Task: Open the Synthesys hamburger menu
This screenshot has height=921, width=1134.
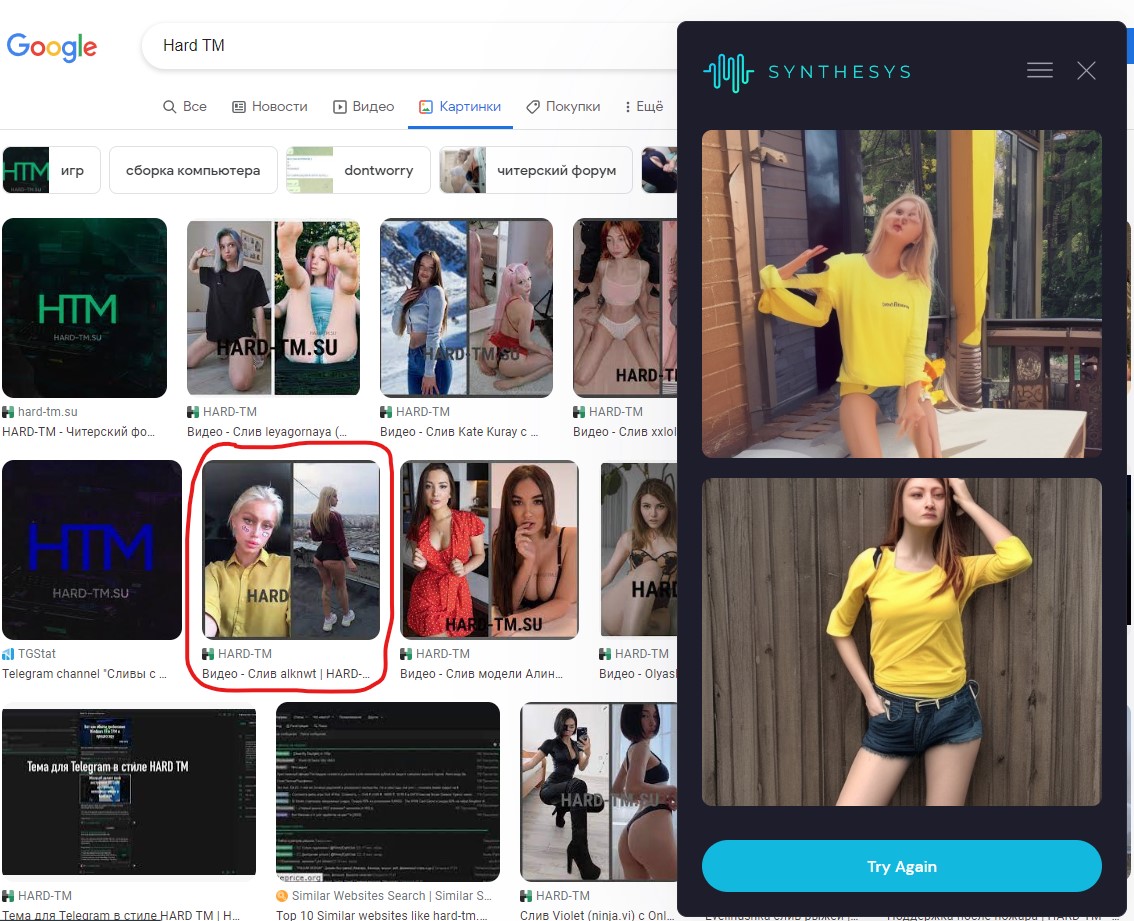Action: (x=1039, y=70)
